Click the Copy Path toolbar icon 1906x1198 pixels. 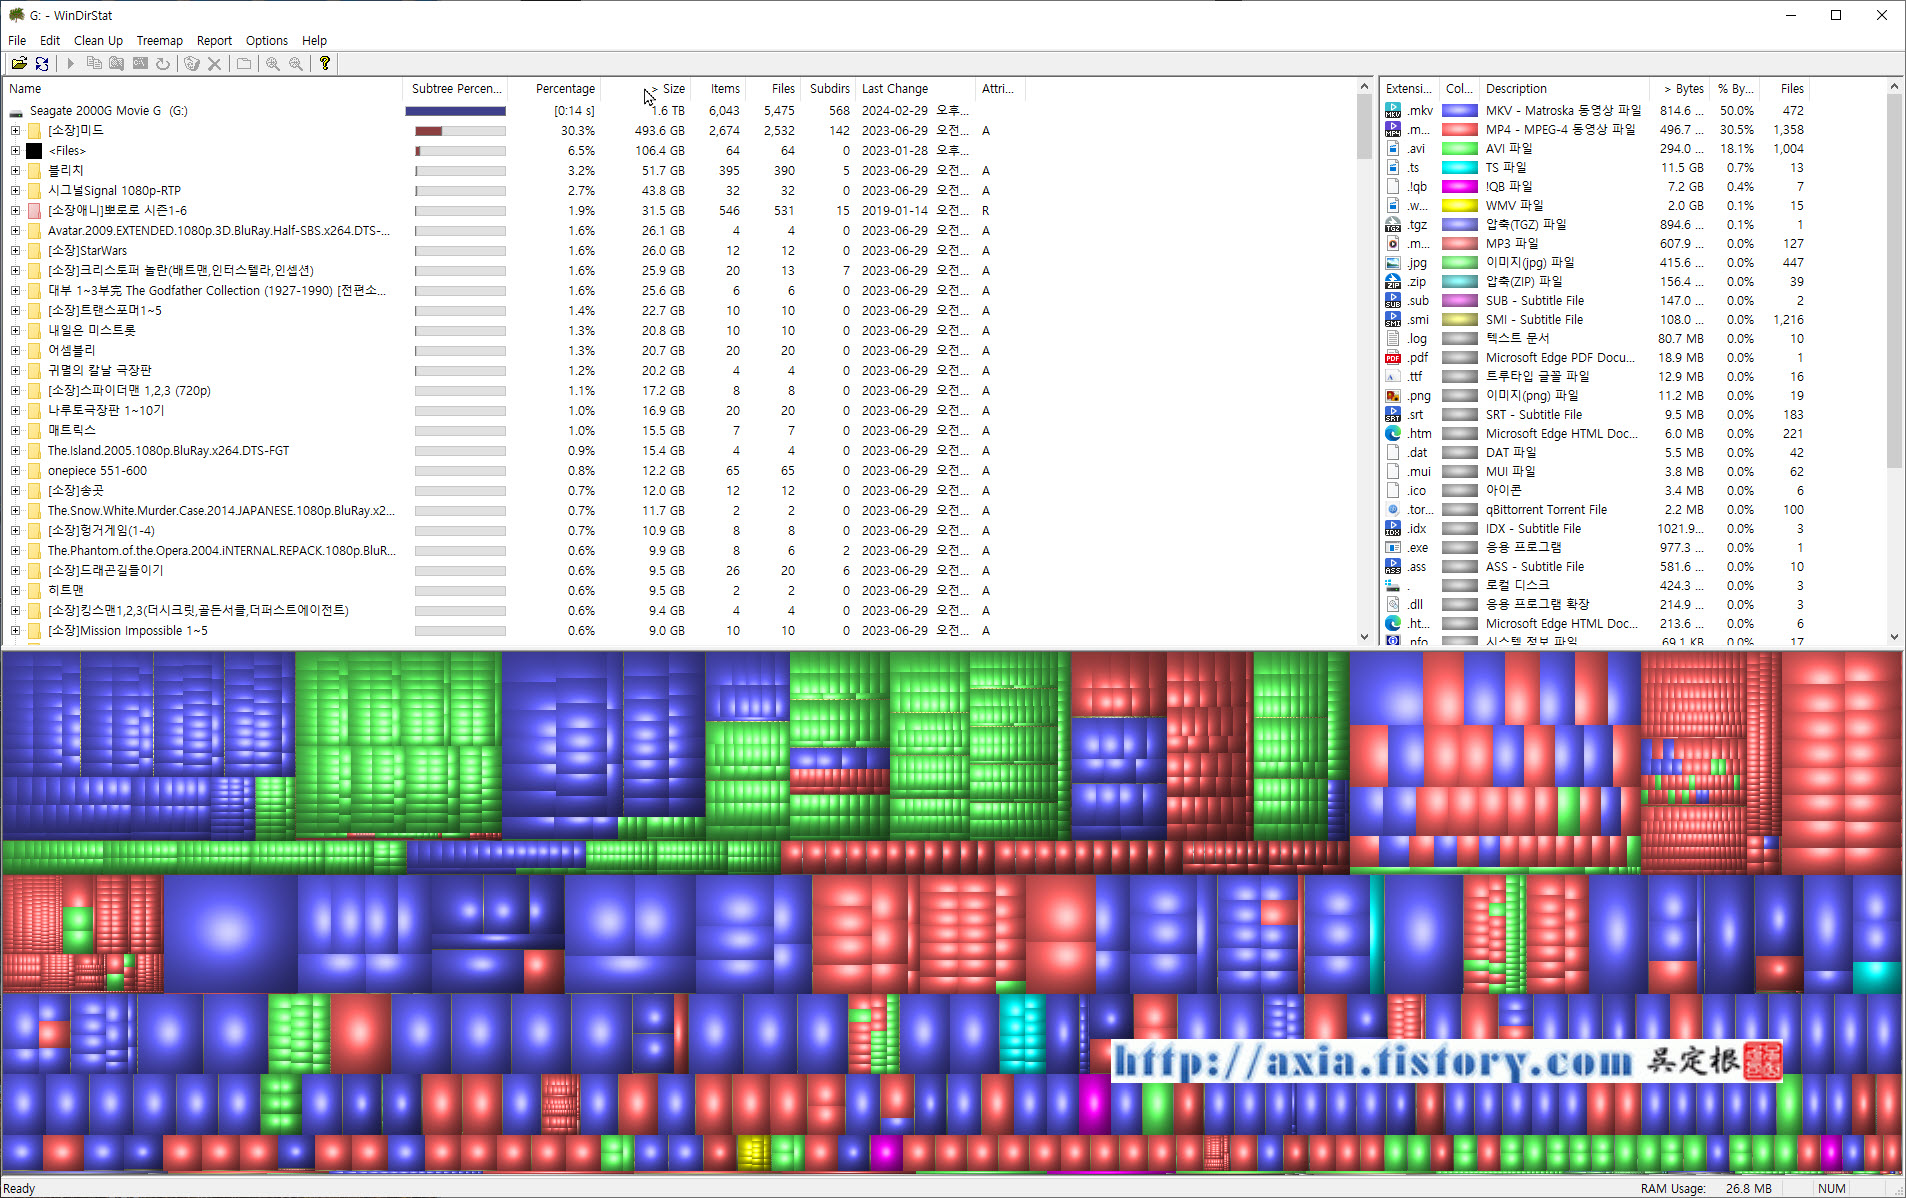click(x=94, y=63)
